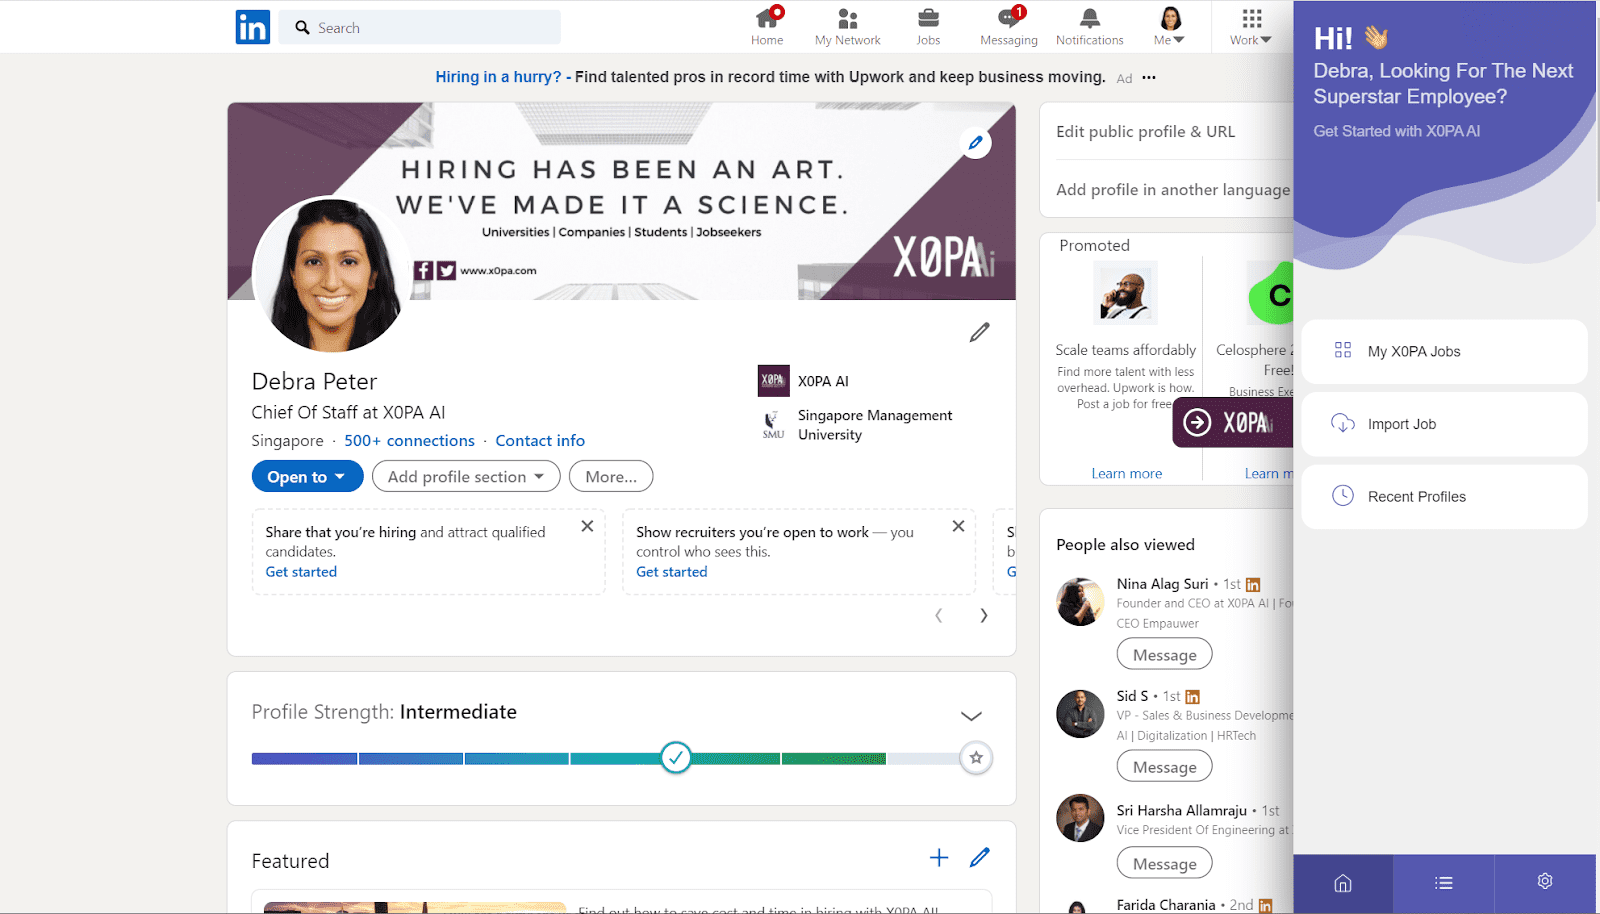Click the Facebook icon on the banner
This screenshot has height=914, width=1600.
point(424,270)
